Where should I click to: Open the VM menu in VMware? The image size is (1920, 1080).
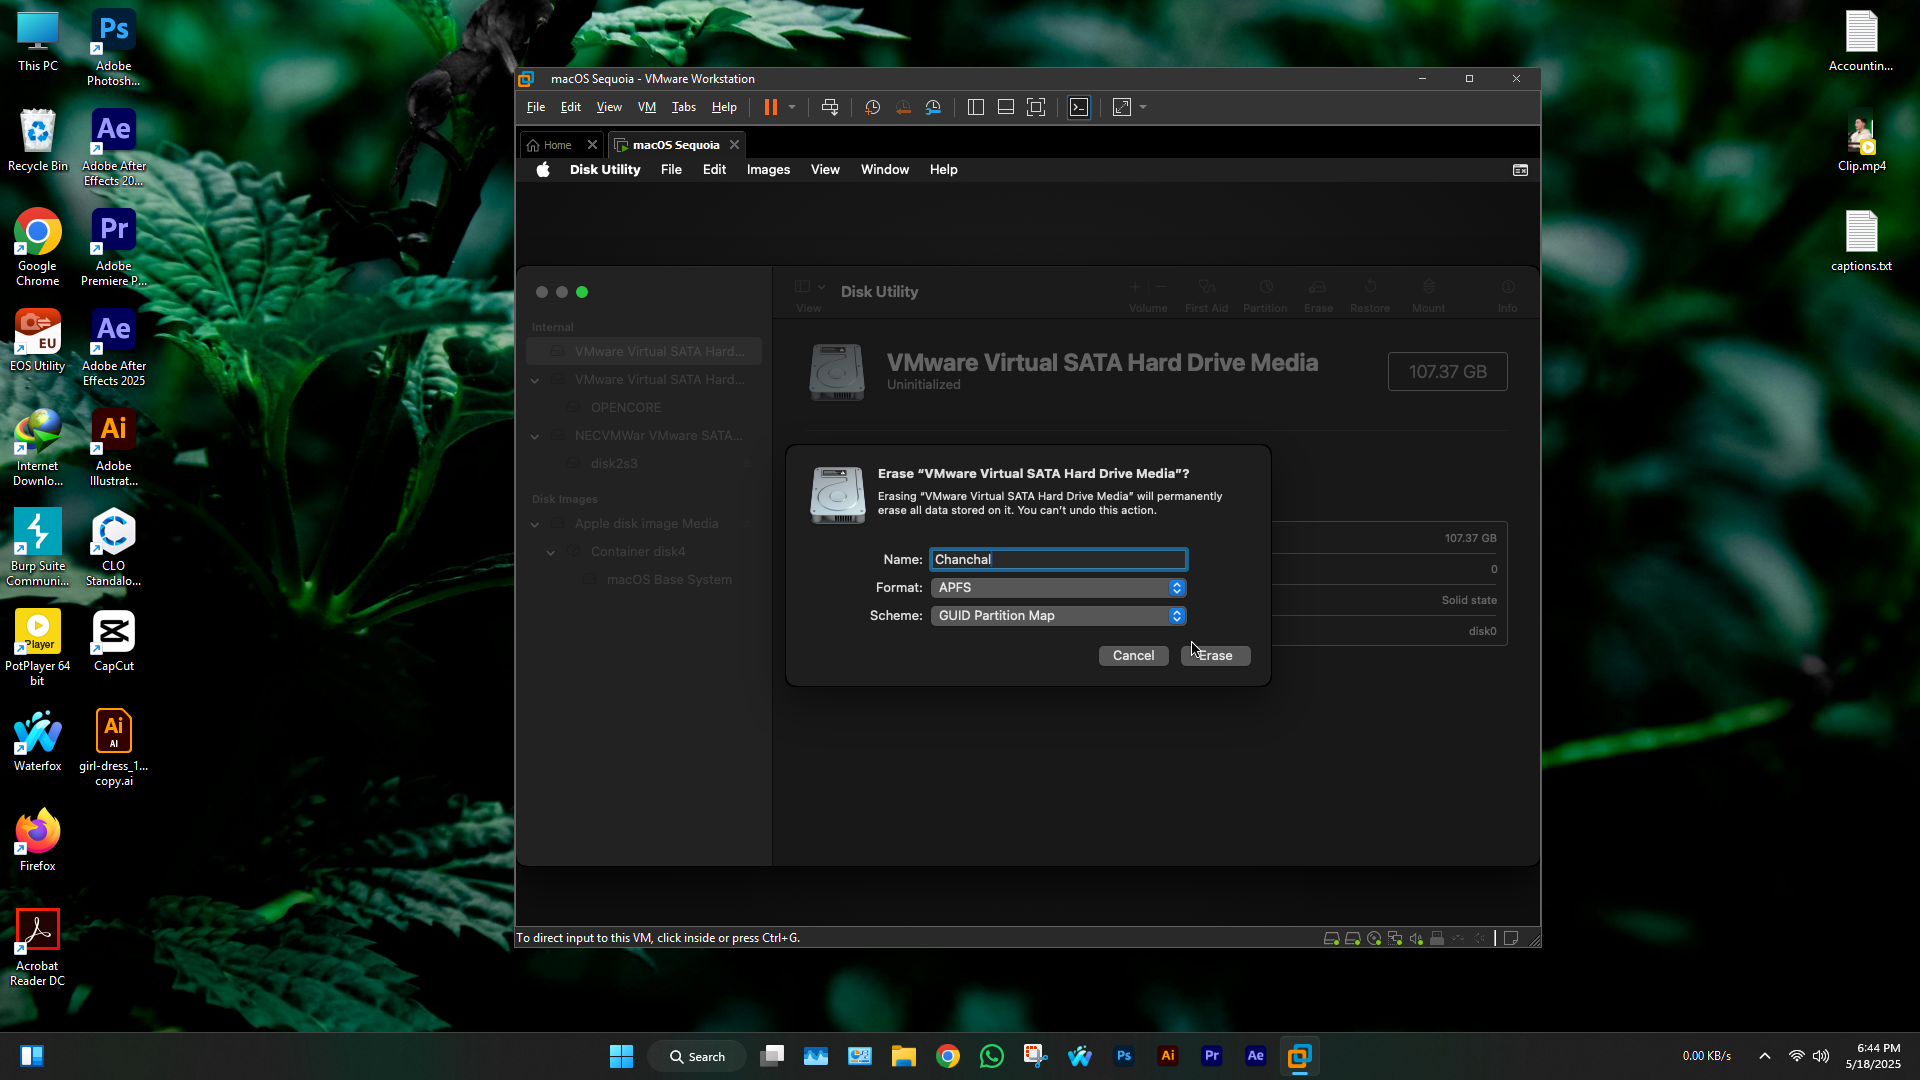pyautogui.click(x=647, y=107)
